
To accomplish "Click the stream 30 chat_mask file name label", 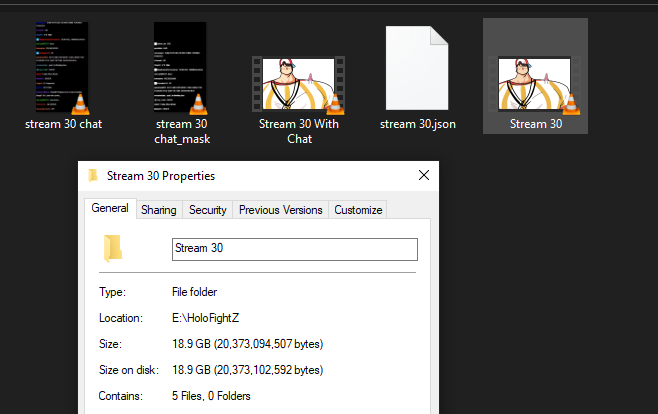I will tap(182, 131).
